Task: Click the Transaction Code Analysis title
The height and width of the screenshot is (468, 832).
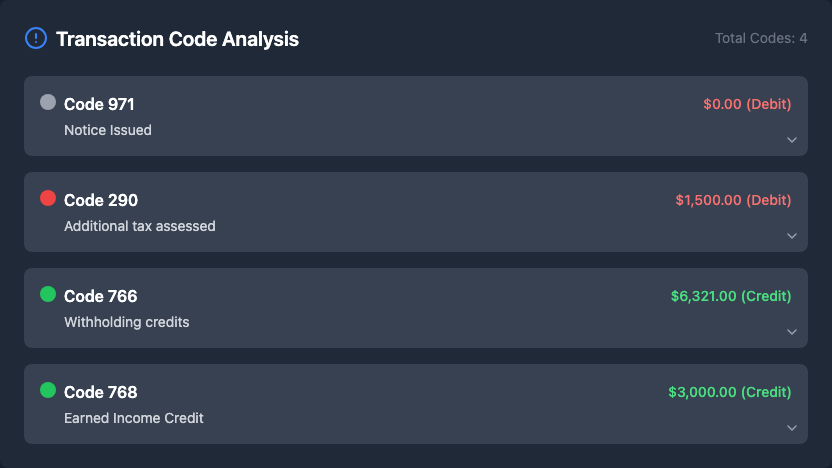Action: (x=177, y=39)
